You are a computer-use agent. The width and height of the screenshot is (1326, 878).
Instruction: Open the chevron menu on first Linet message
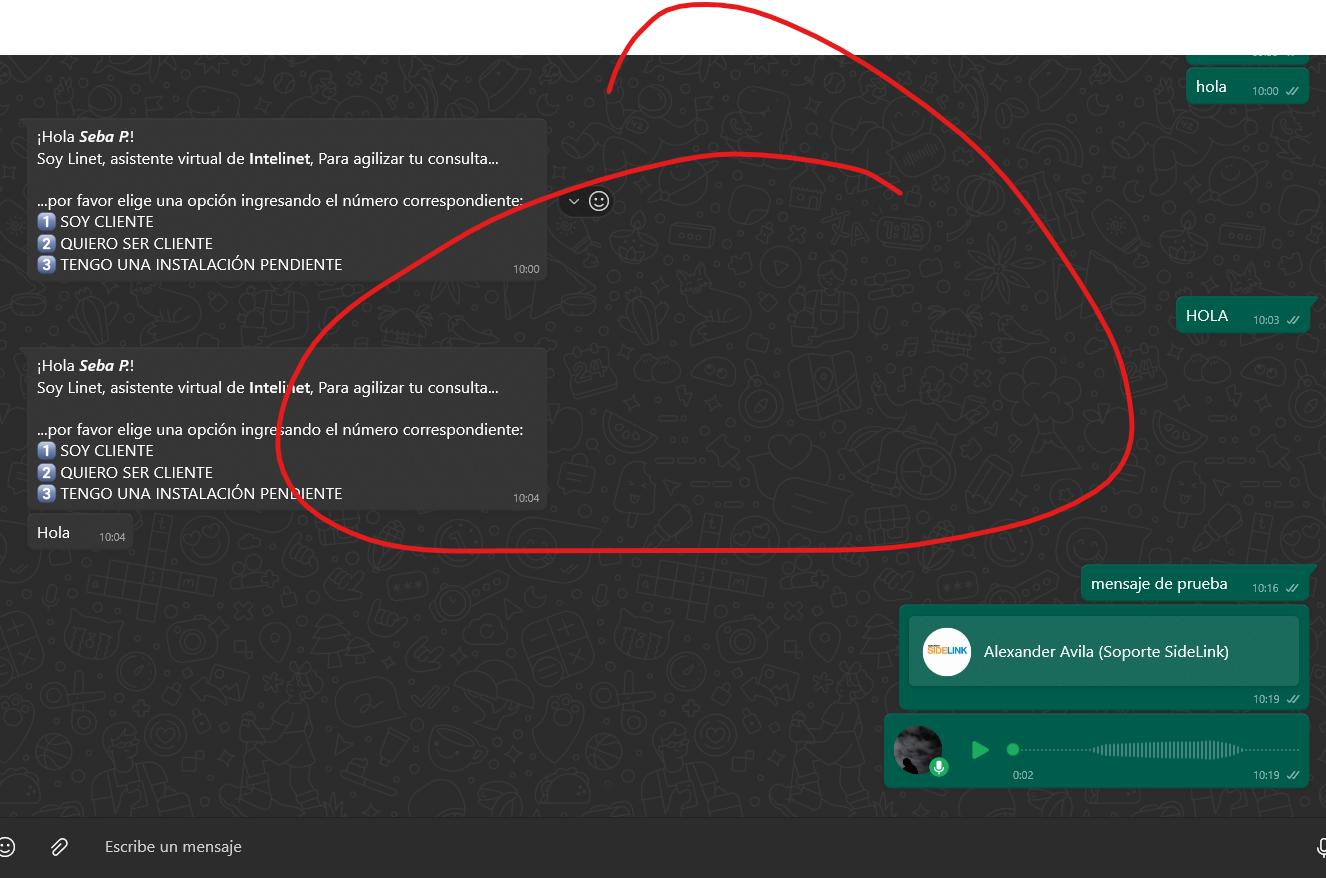tap(574, 201)
